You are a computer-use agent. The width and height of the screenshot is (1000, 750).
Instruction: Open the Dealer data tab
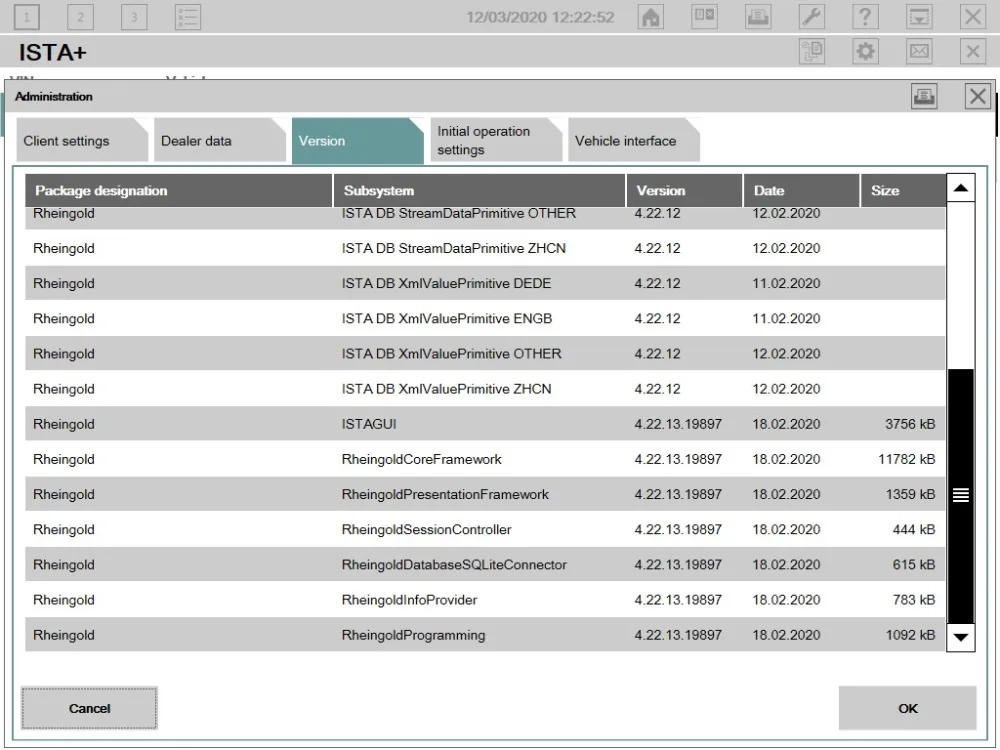[197, 141]
